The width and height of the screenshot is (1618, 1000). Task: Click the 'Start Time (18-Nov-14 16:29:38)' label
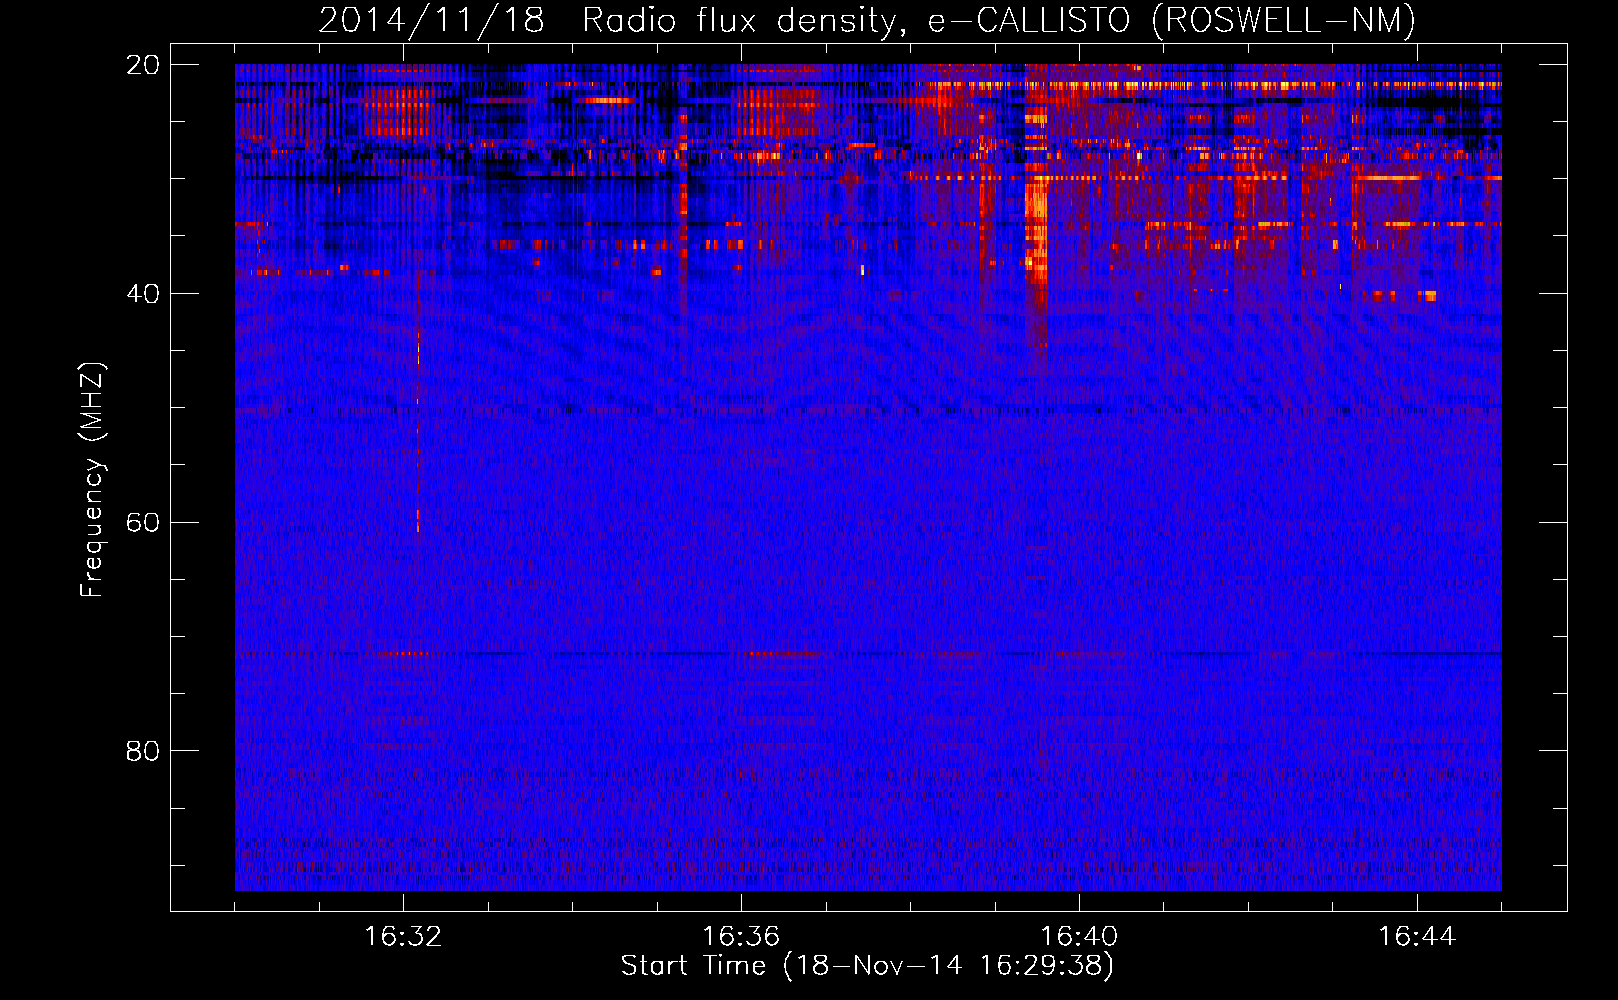(x=867, y=966)
